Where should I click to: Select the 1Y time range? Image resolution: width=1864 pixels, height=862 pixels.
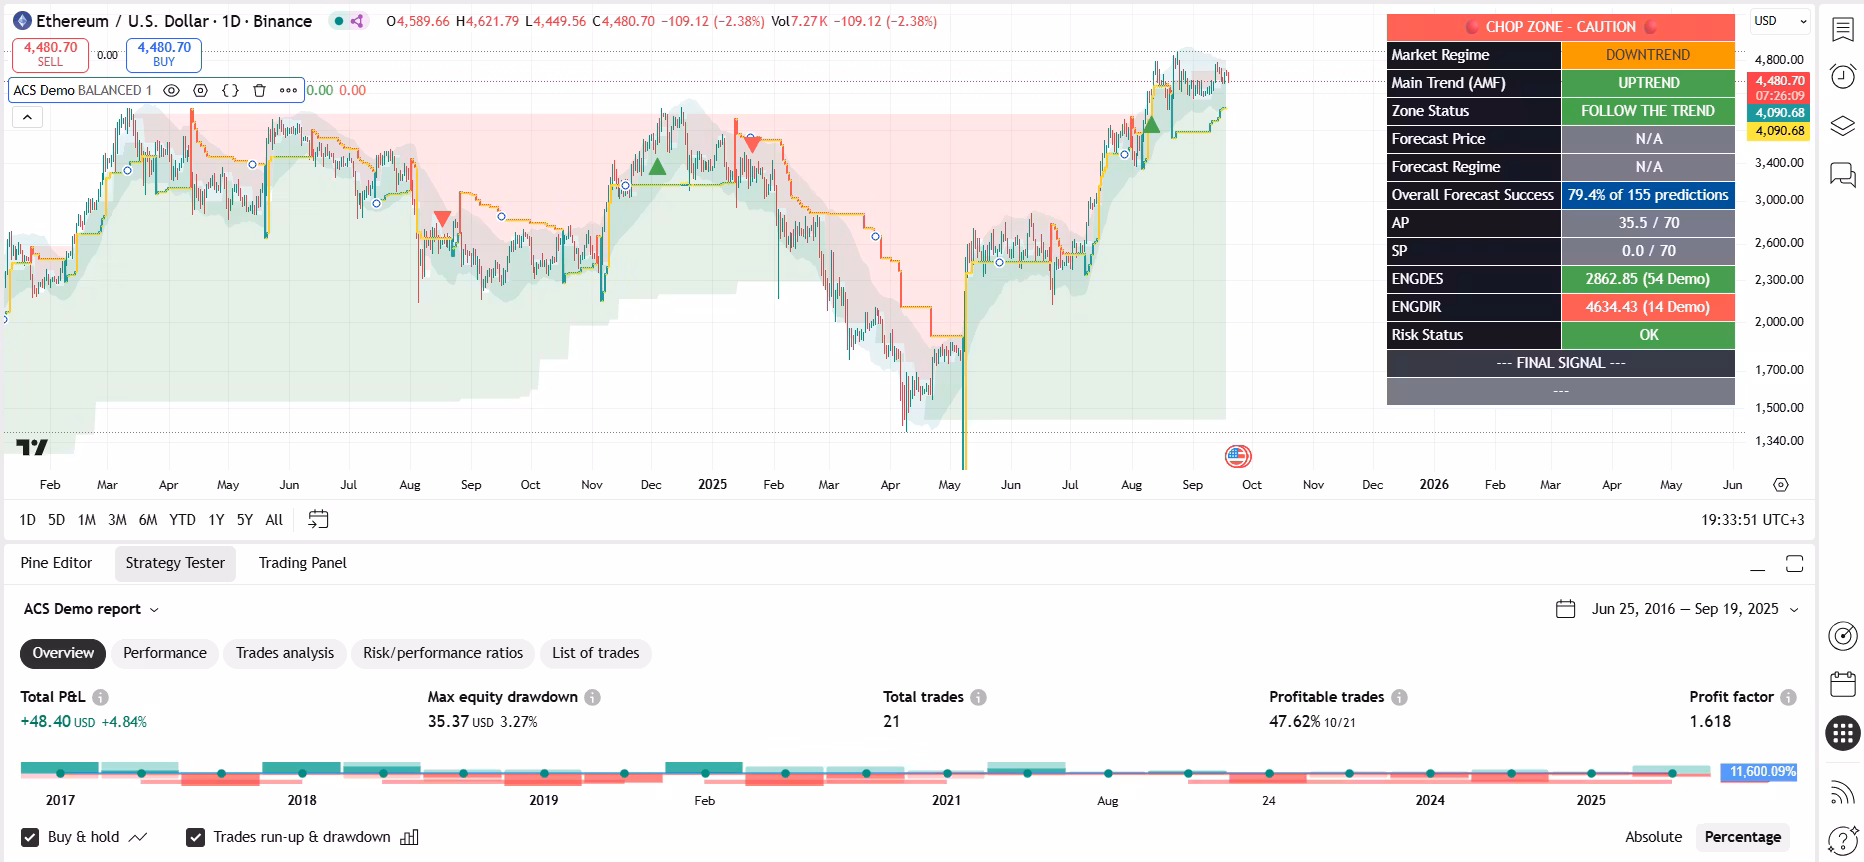(x=216, y=520)
